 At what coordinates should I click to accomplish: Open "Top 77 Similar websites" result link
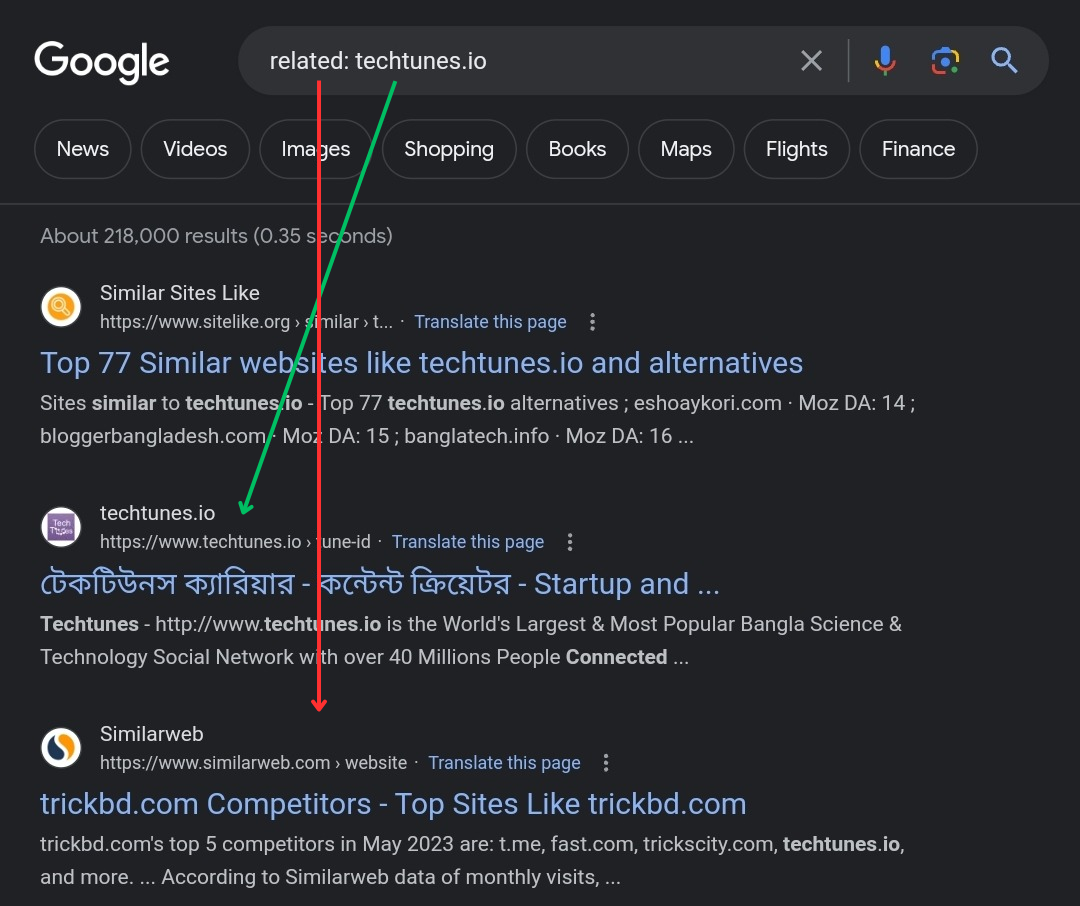pos(421,362)
